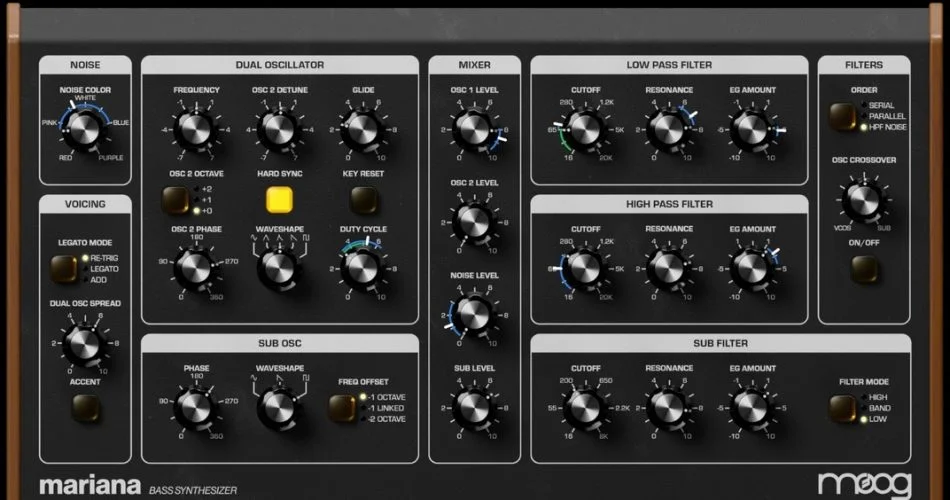Screen dimensions: 950x500
Task: Select HPF NOISE filter order option
Action: click(888, 127)
